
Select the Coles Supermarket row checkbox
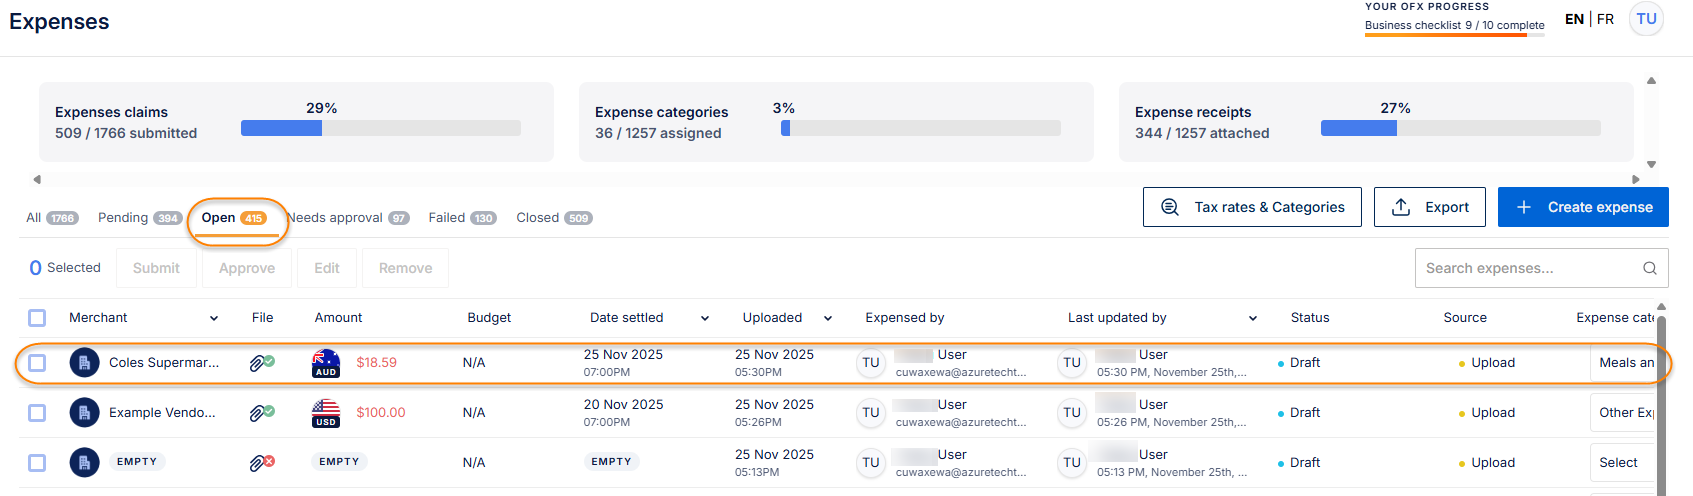coord(37,363)
